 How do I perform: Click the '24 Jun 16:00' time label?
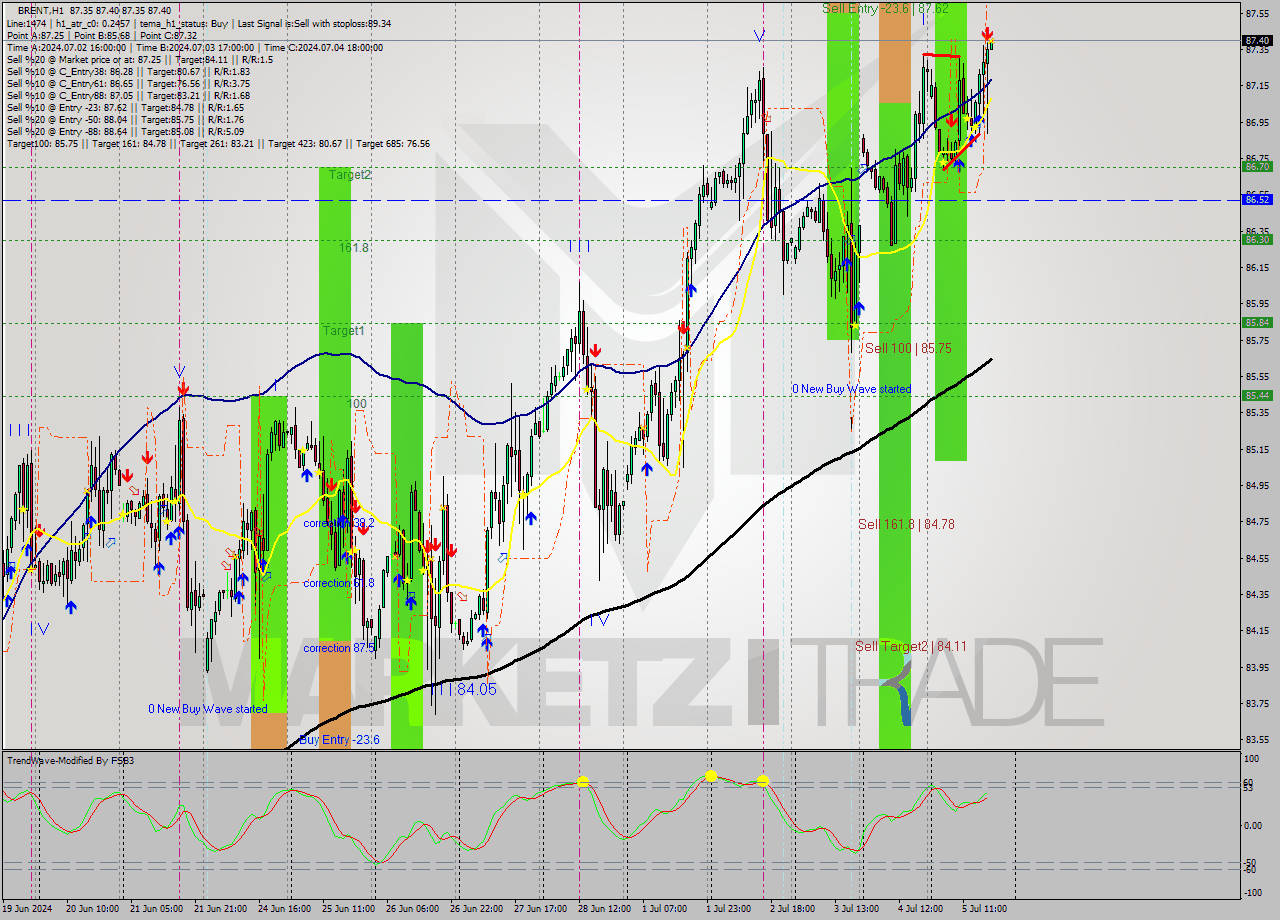(x=284, y=909)
